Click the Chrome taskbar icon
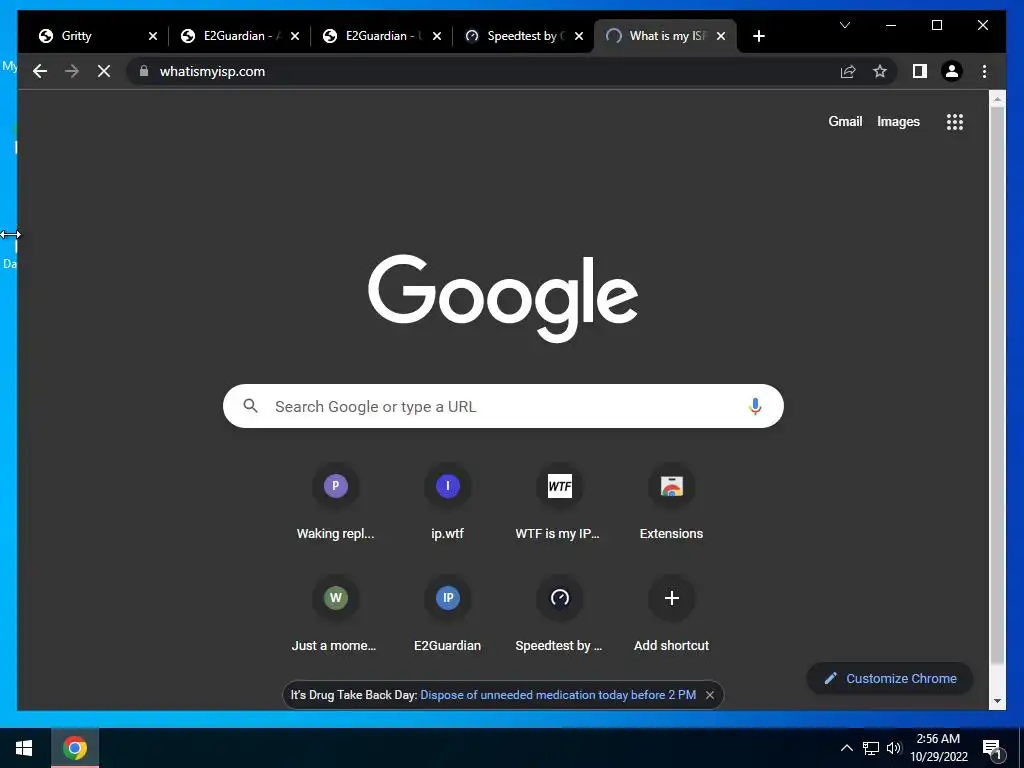This screenshot has height=768, width=1024. 74,748
